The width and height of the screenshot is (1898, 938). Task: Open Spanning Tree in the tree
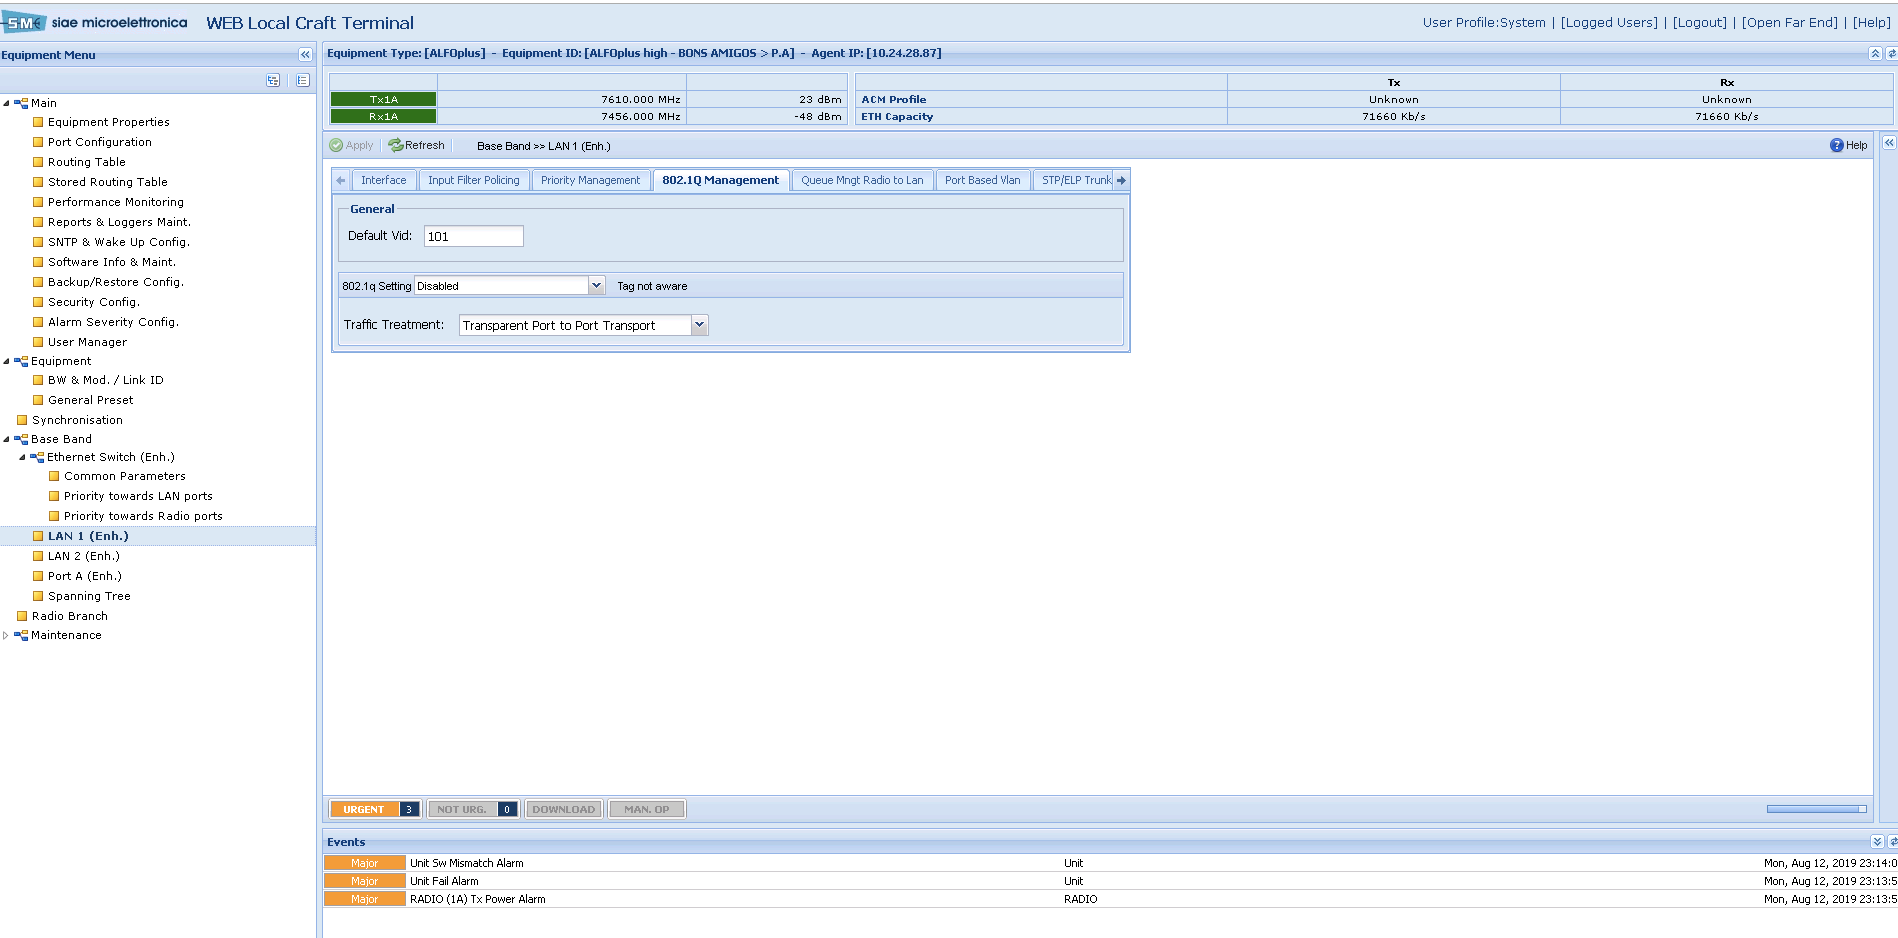89,596
